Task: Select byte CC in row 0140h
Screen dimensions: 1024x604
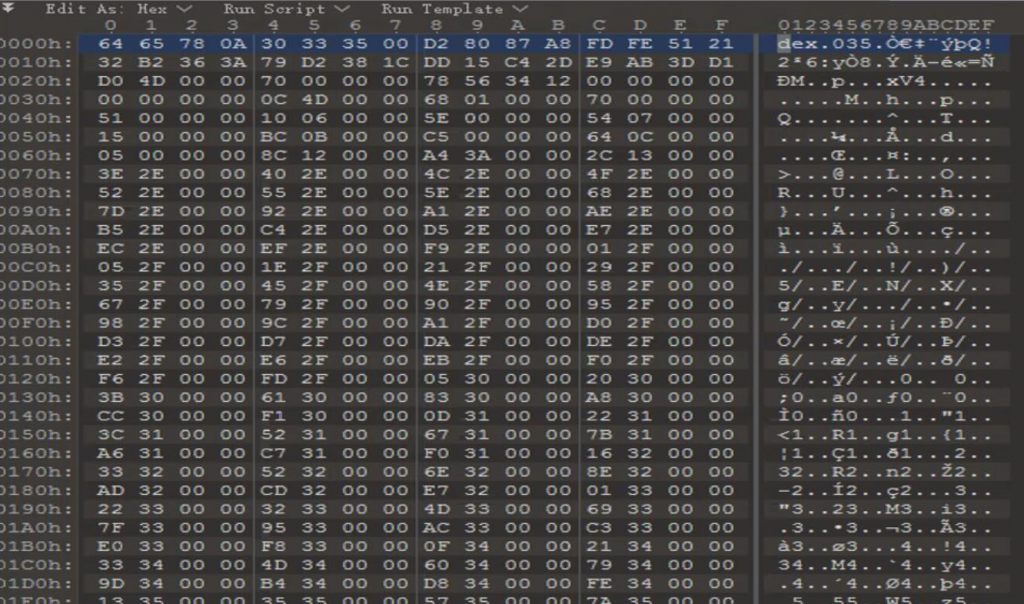Action: [x=110, y=416]
